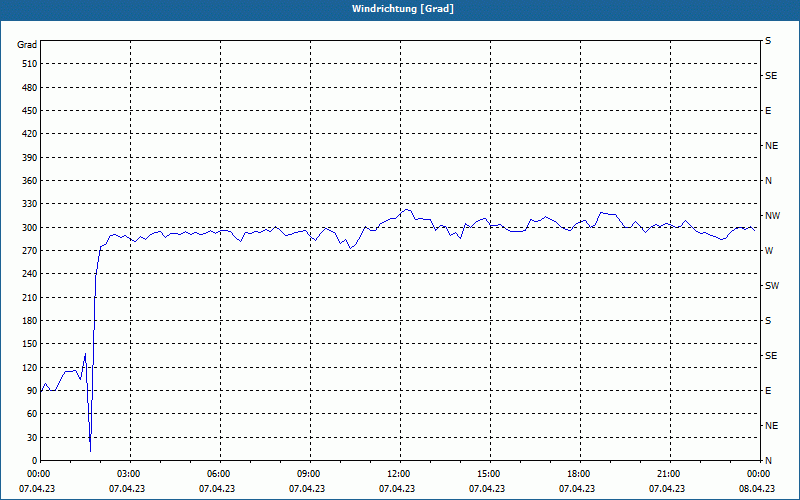This screenshot has width=800, height=500.
Task: Click the 300 degree axis label
Action: [x=29, y=227]
